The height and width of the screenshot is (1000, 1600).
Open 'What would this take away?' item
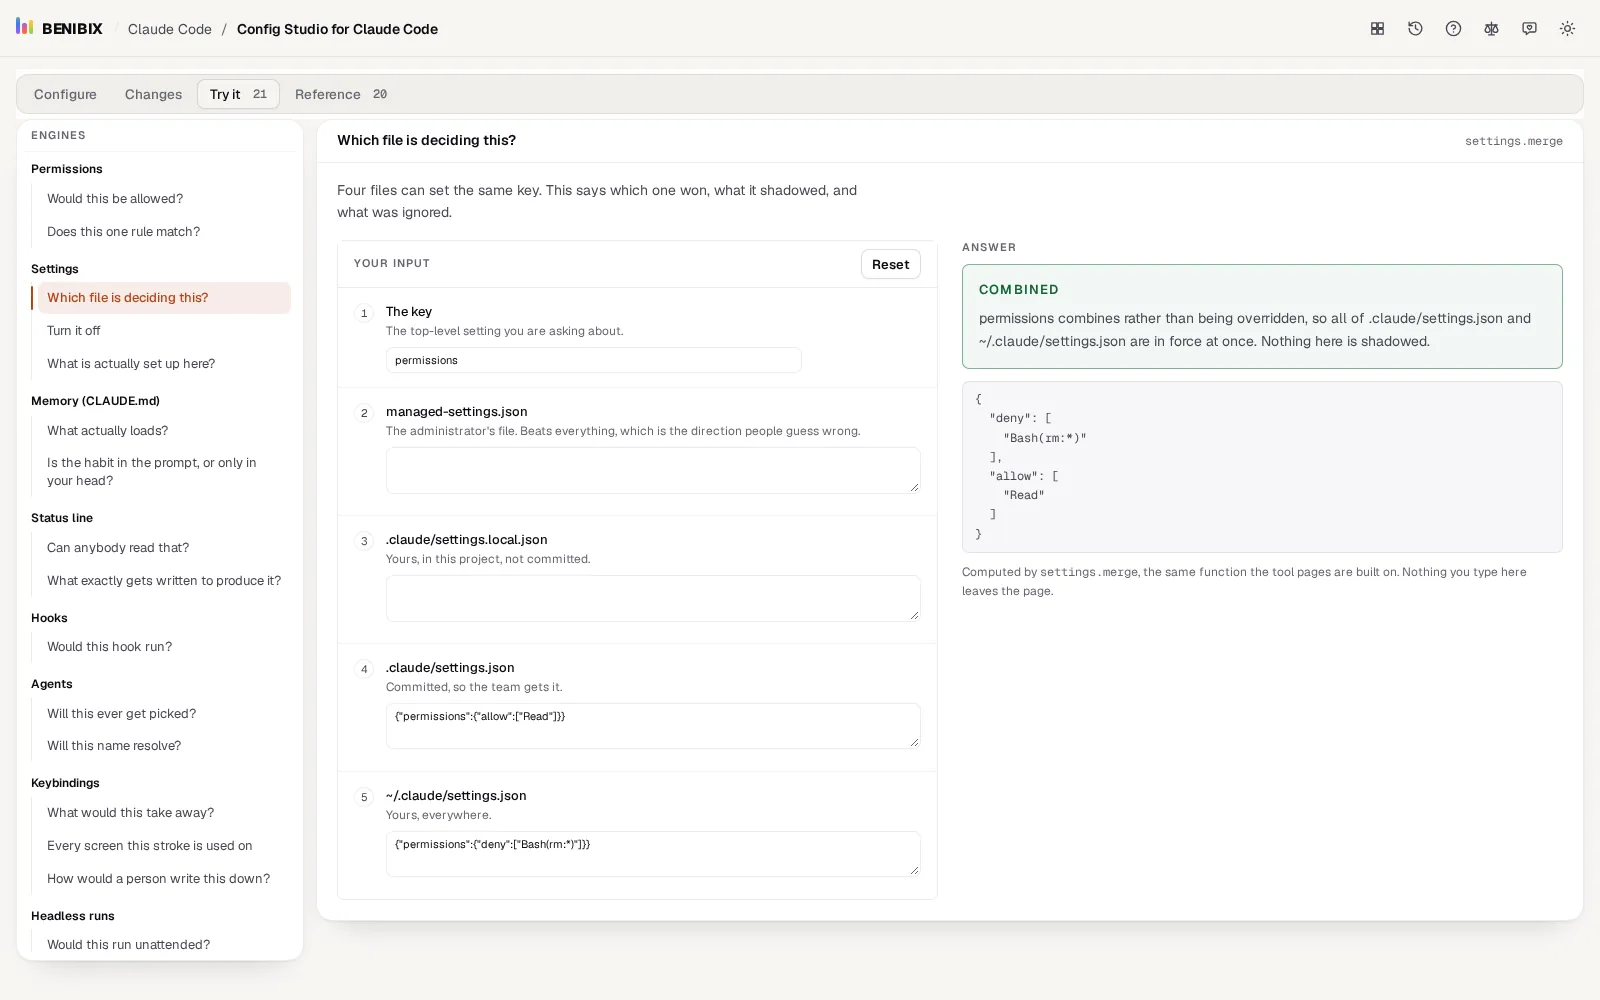164,813
